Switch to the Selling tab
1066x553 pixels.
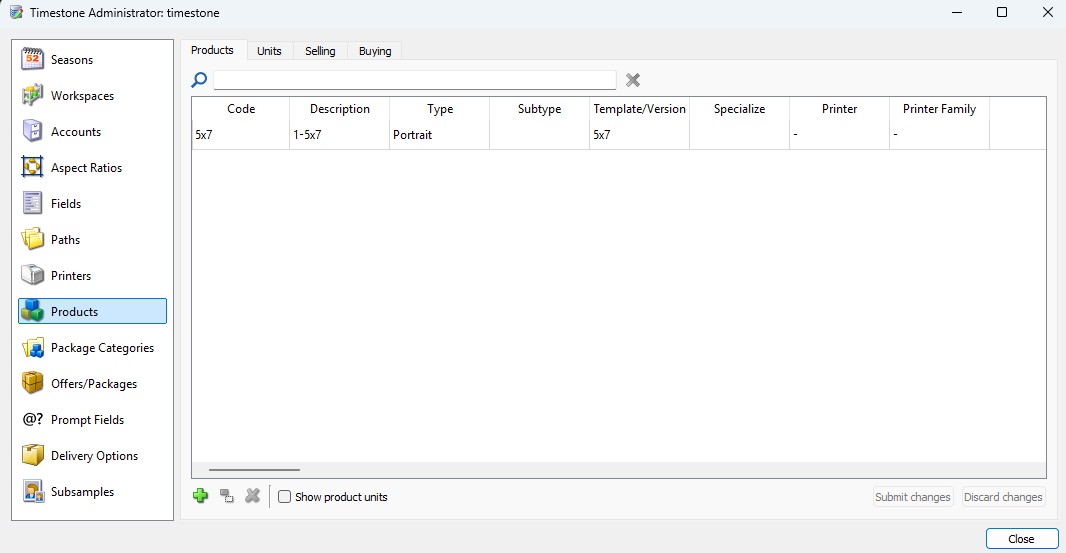[320, 51]
